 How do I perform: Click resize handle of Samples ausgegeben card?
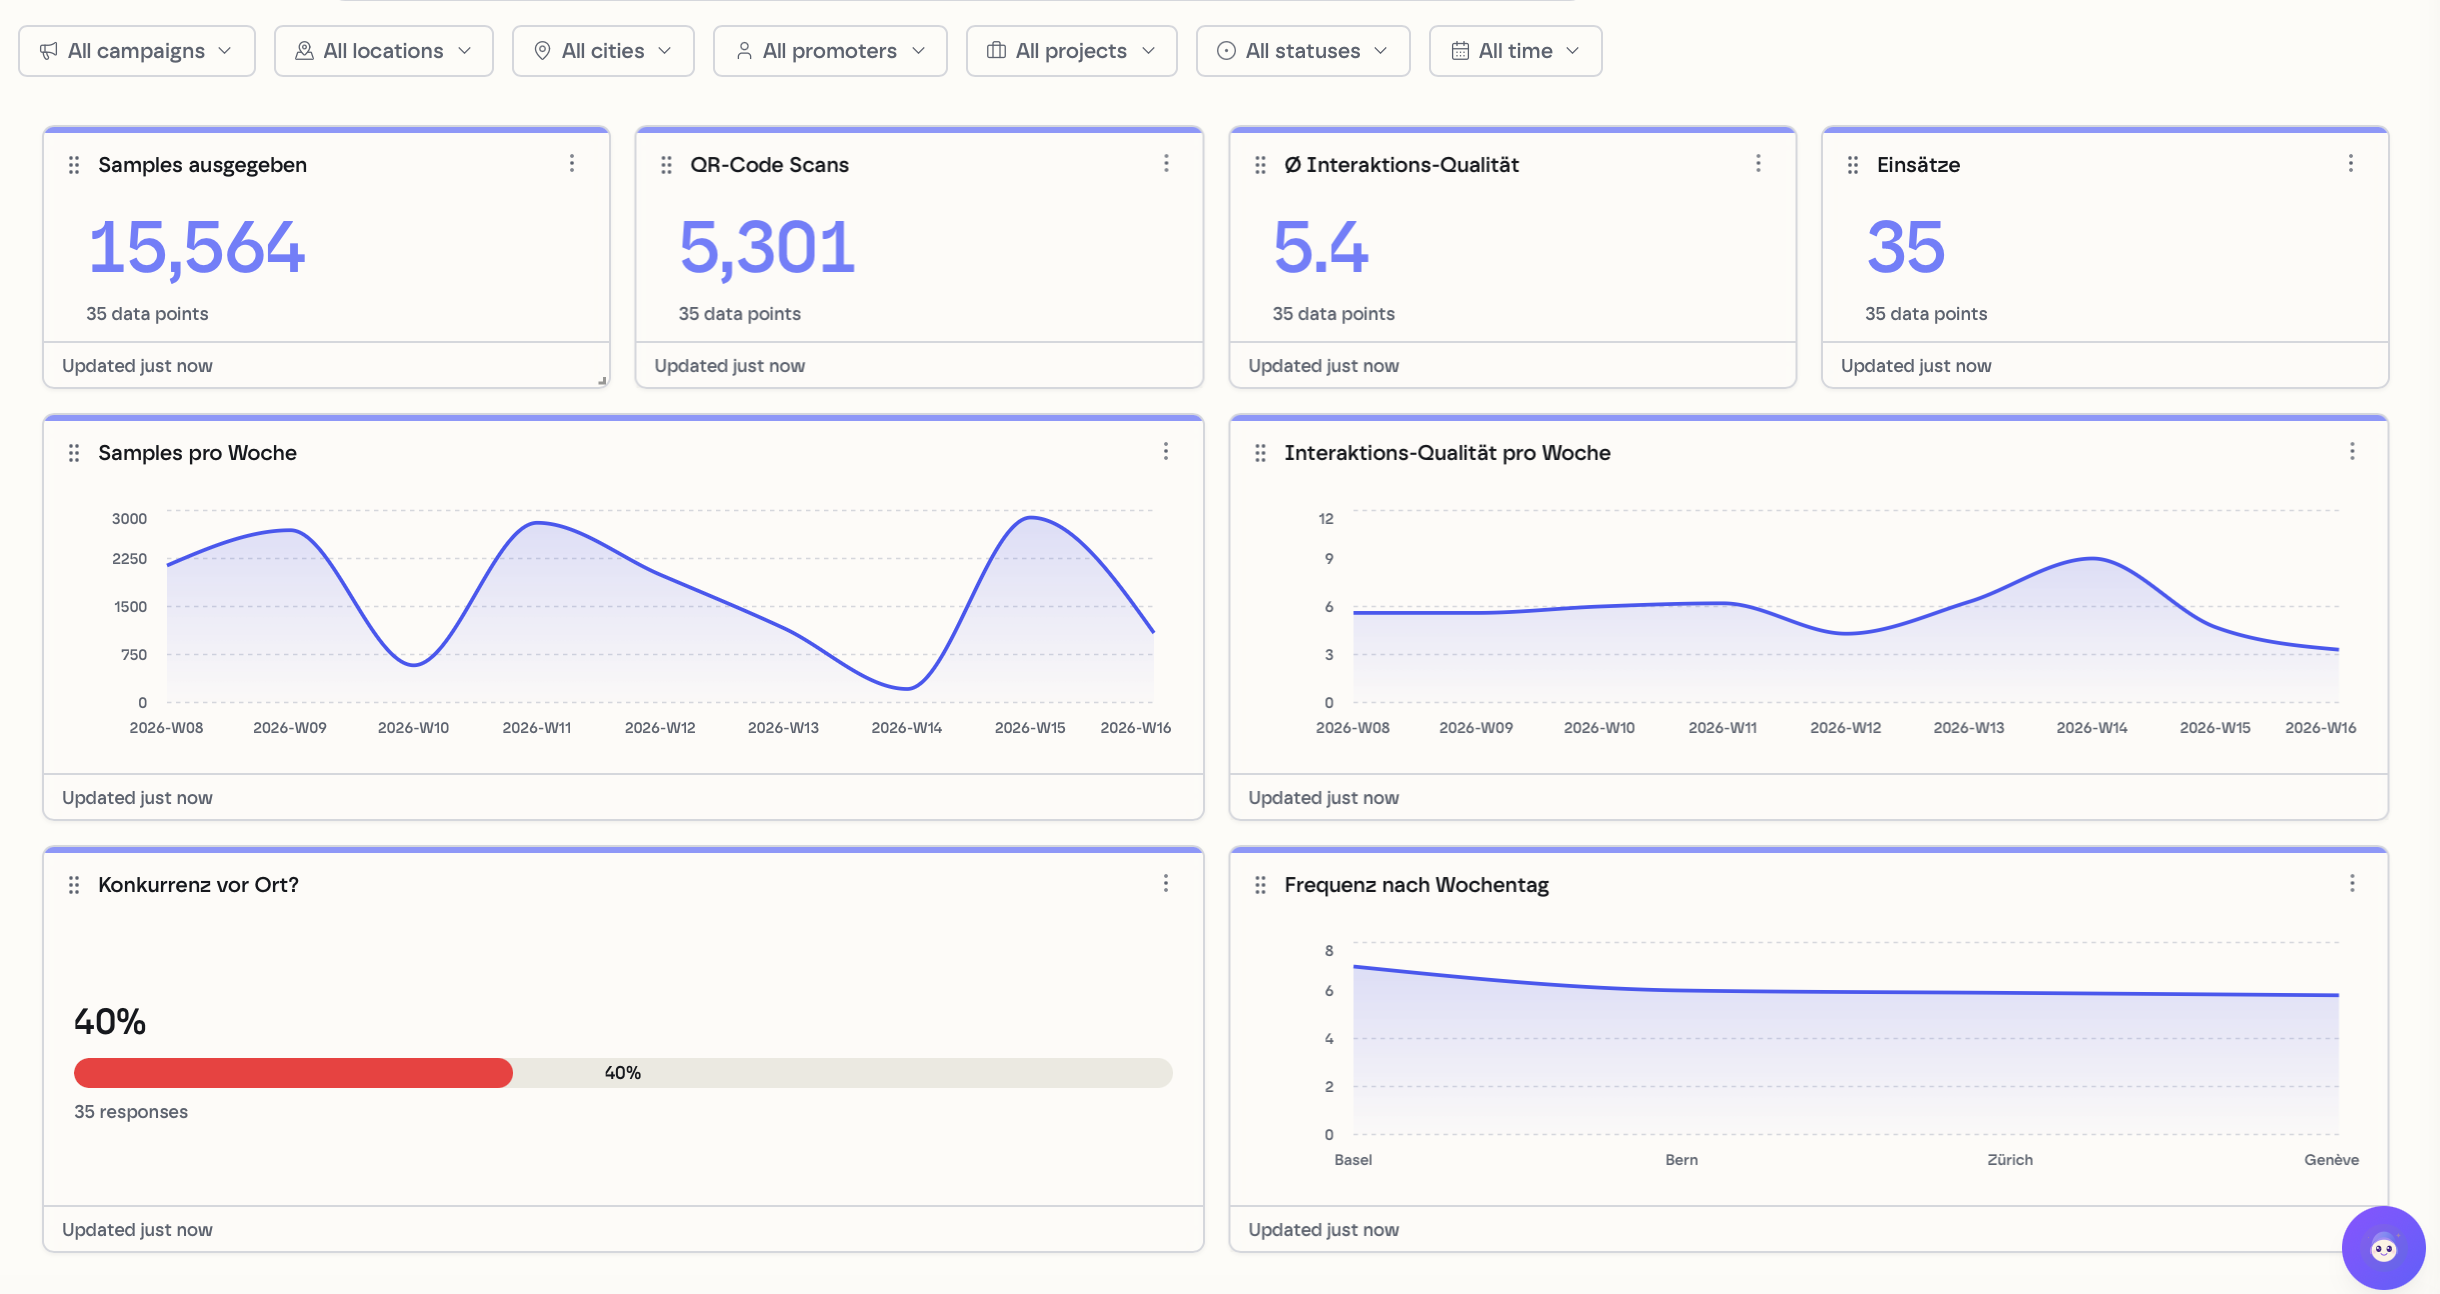pyautogui.click(x=602, y=380)
